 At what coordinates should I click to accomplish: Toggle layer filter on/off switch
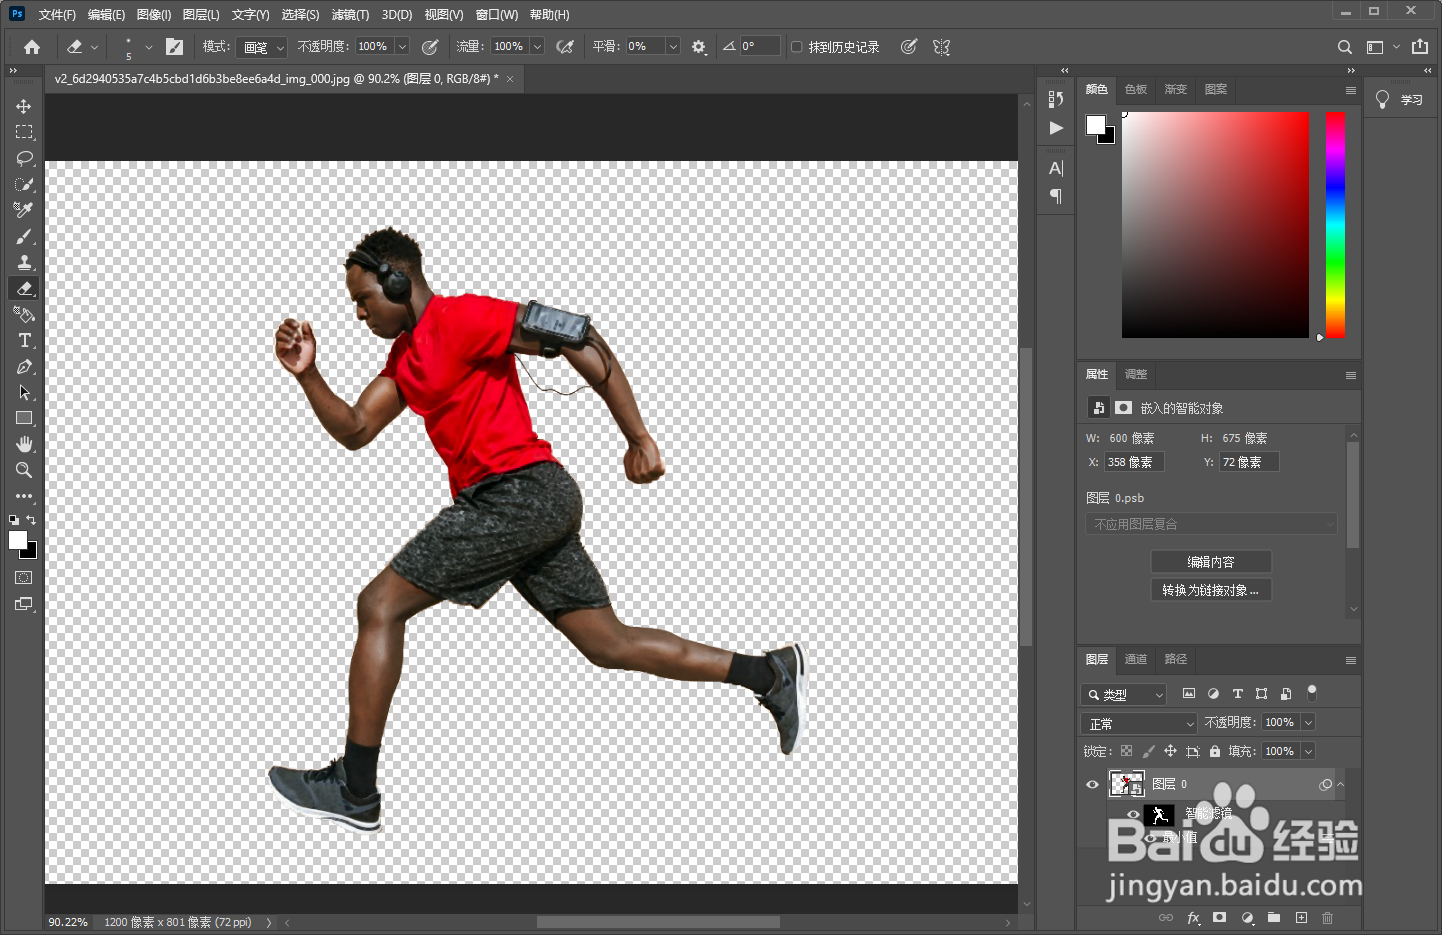click(x=1312, y=693)
